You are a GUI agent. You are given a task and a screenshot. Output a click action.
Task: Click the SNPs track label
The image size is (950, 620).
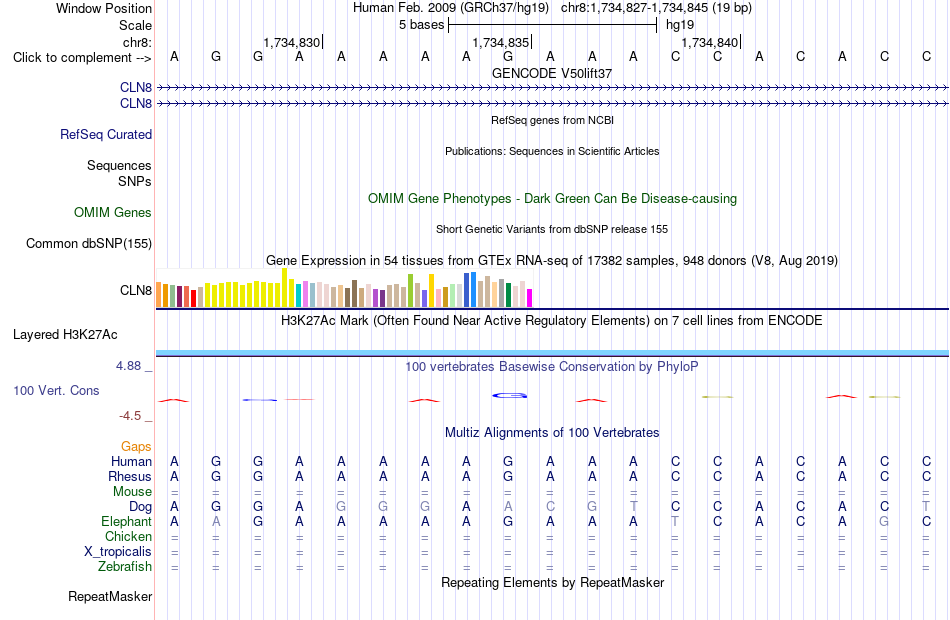pyautogui.click(x=135, y=181)
